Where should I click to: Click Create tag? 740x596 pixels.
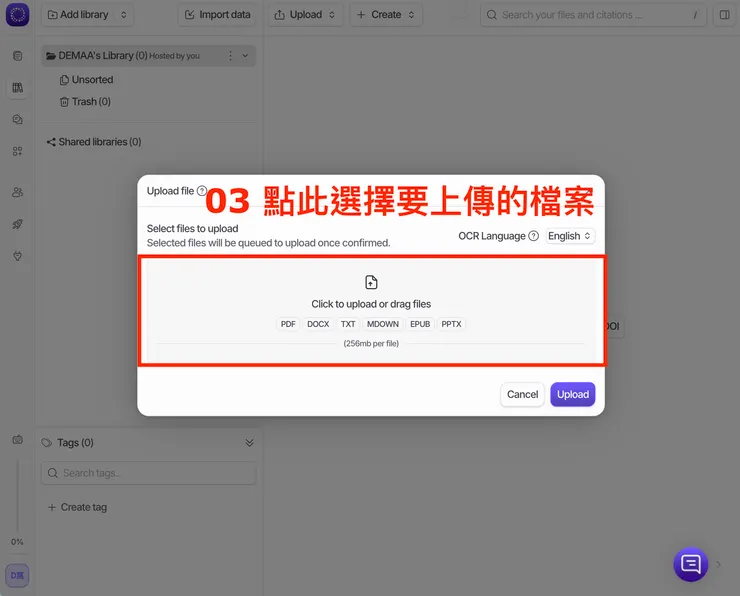click(x=78, y=507)
